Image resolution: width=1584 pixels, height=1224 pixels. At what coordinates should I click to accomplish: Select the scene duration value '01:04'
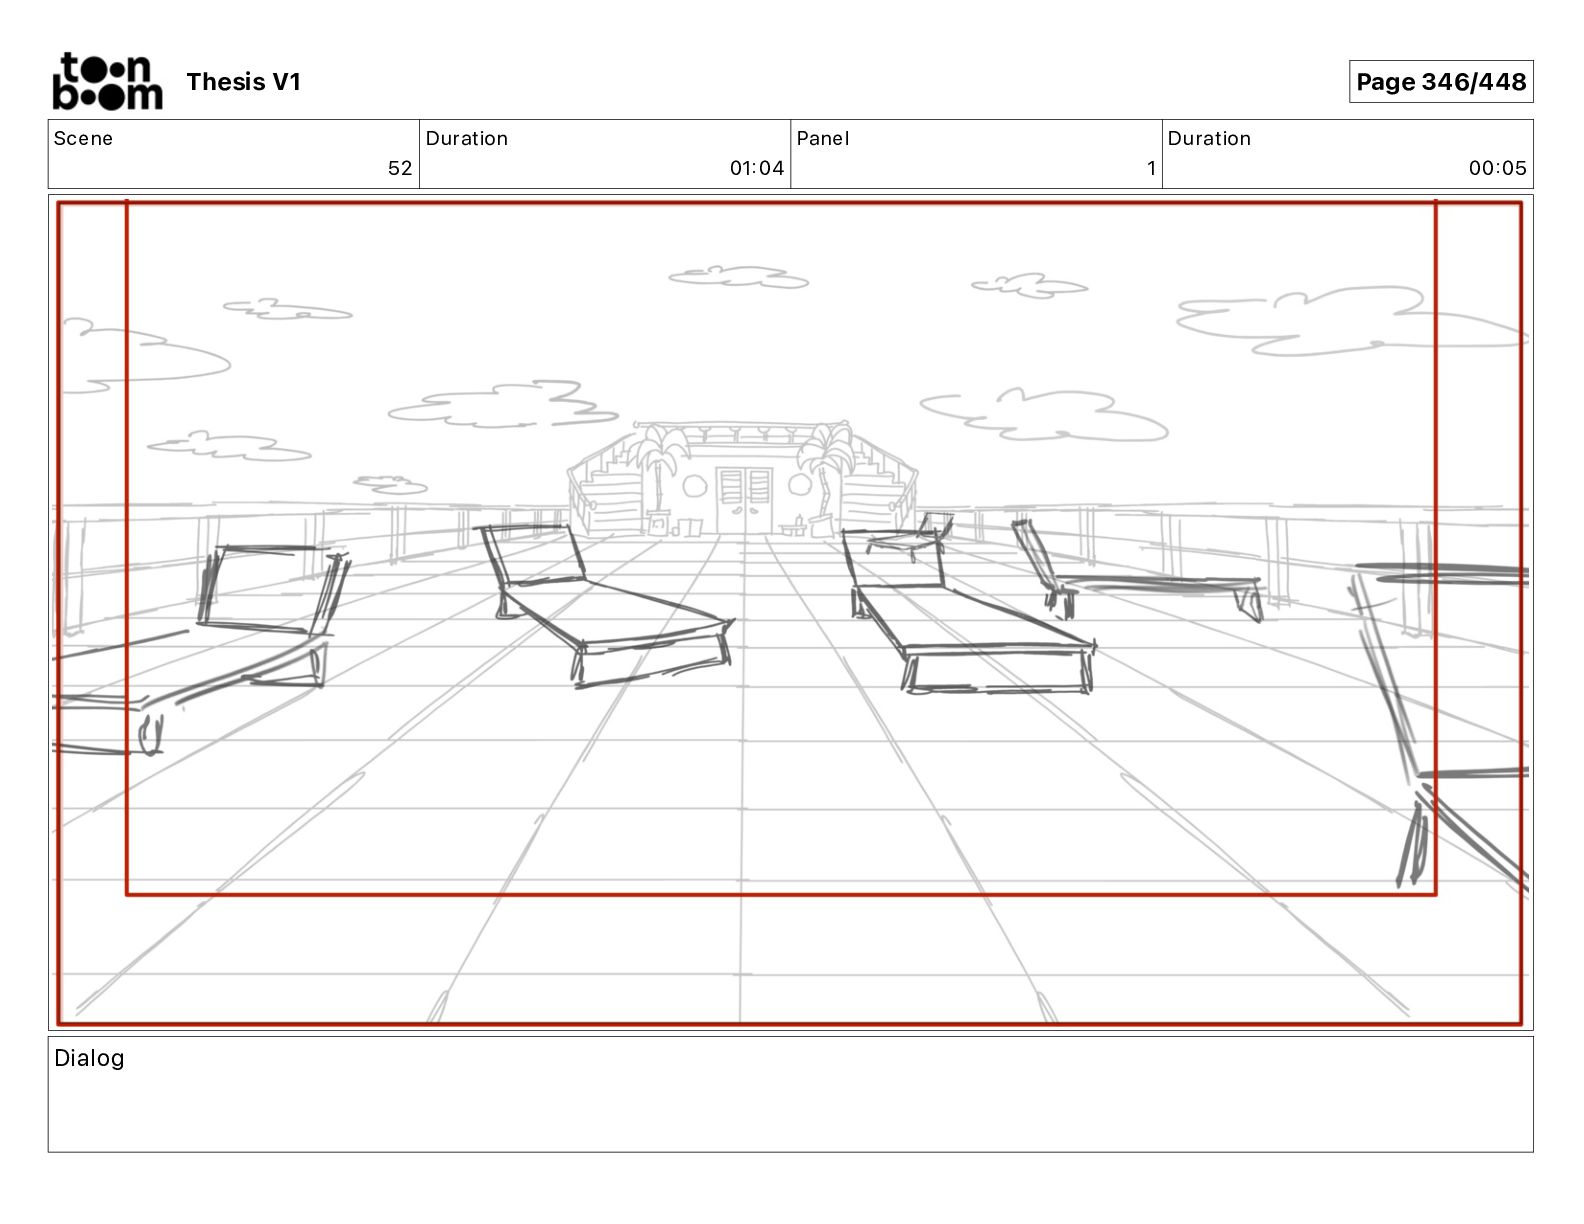pos(757,168)
